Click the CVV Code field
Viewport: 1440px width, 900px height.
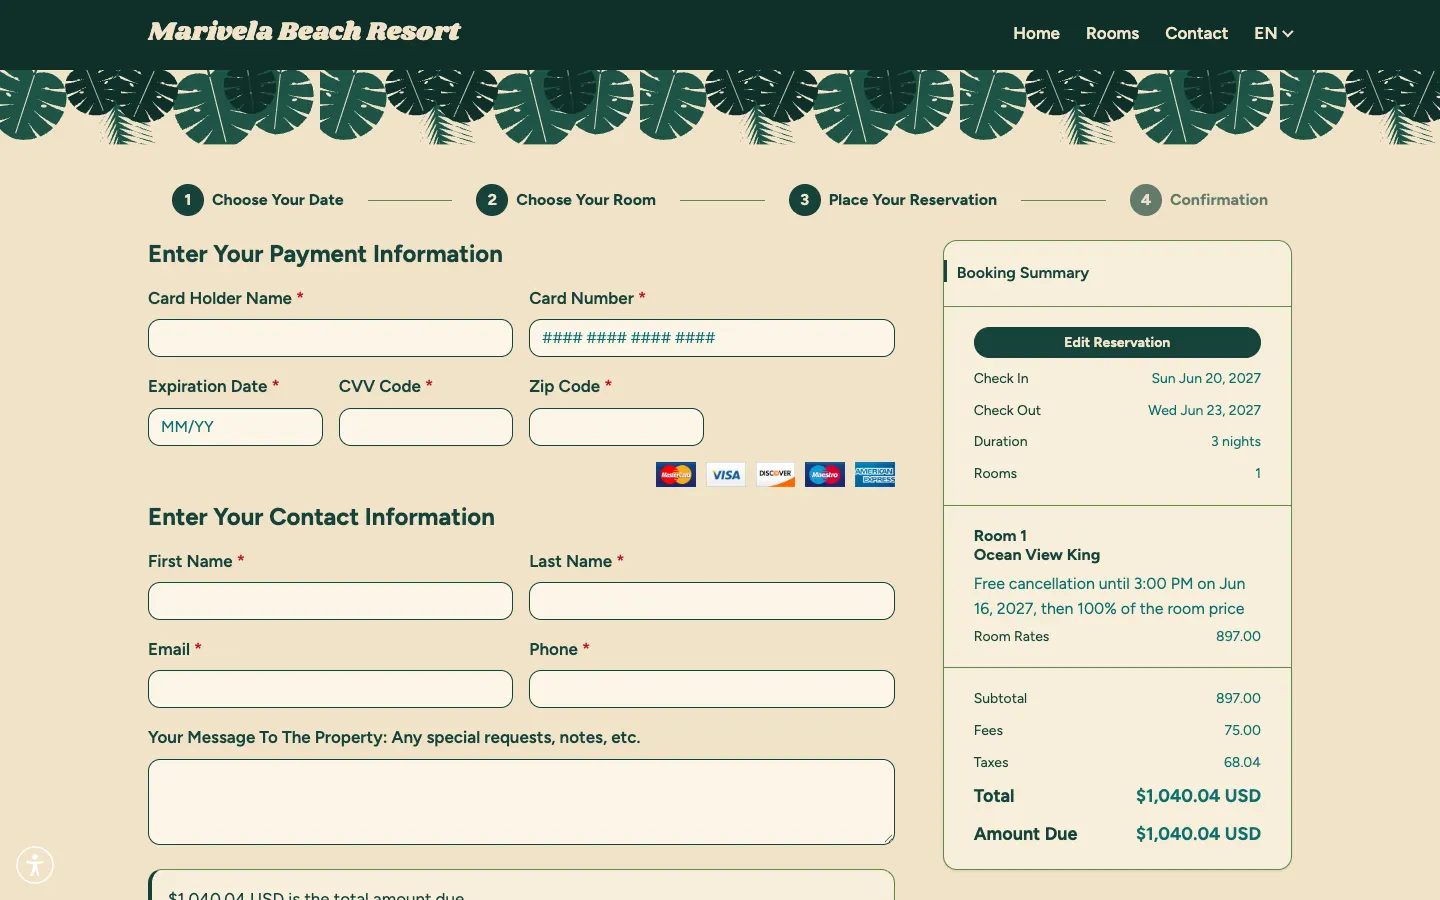point(426,427)
